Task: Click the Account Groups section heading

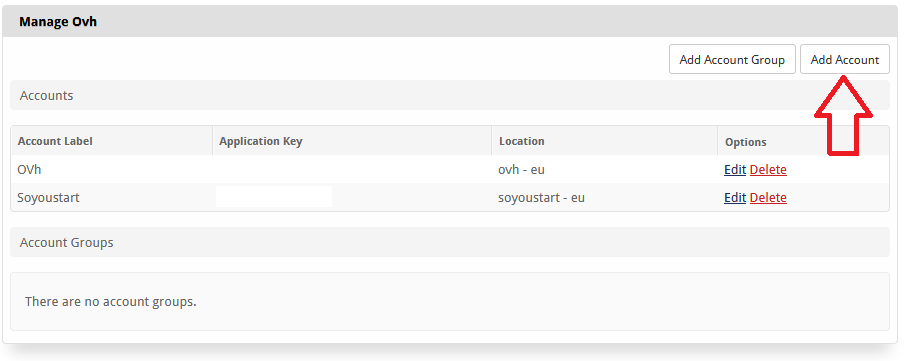Action: pyautogui.click(x=67, y=242)
